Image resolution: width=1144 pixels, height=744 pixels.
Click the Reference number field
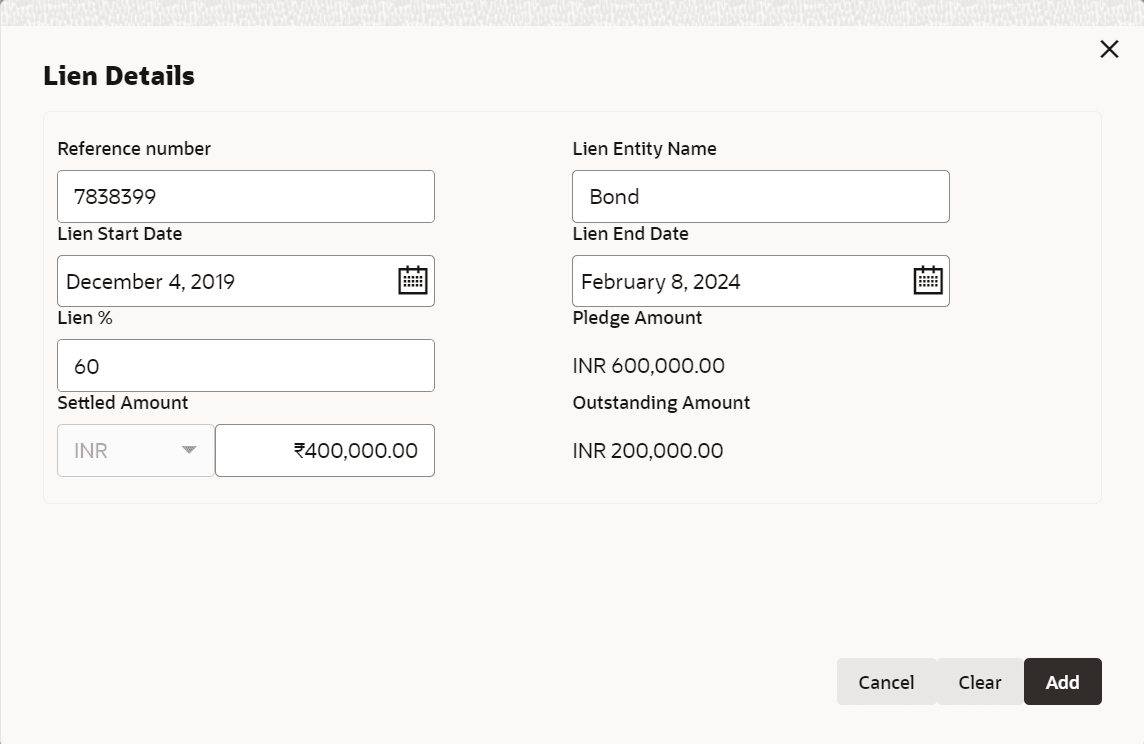[246, 197]
